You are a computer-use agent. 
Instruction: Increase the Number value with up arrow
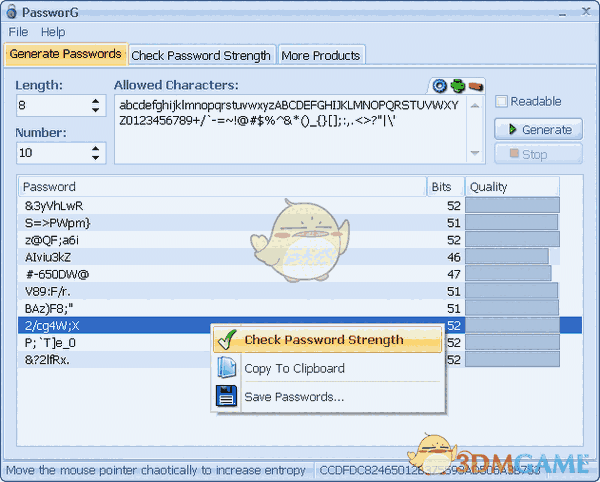(x=96, y=148)
